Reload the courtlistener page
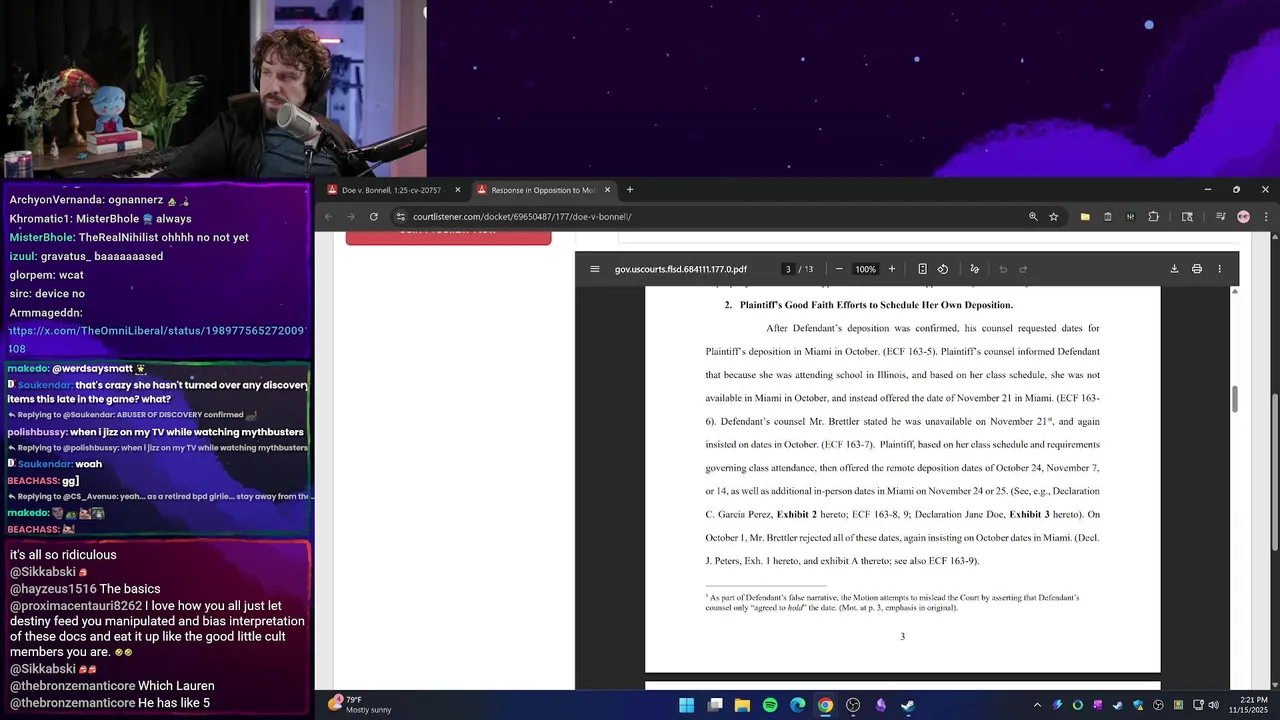This screenshot has width=1280, height=720. 374,216
